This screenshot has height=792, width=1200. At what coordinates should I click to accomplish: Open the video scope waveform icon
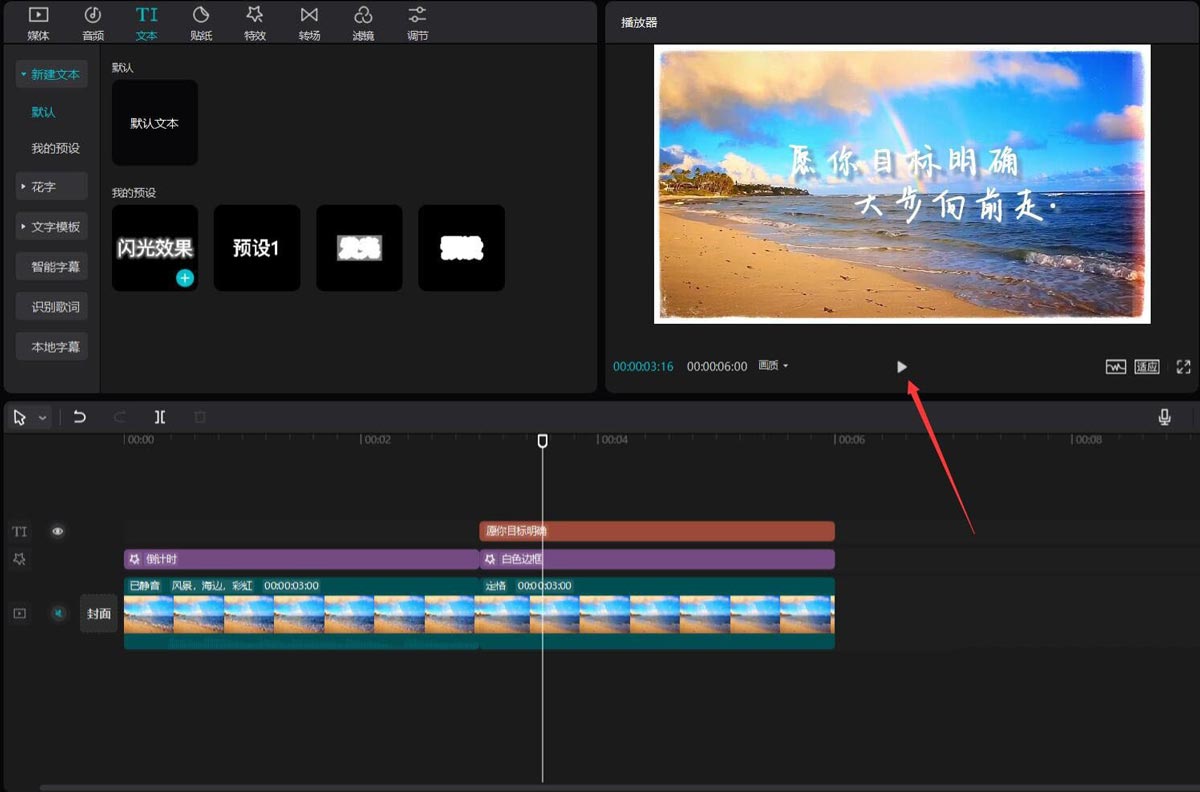[x=1115, y=367]
